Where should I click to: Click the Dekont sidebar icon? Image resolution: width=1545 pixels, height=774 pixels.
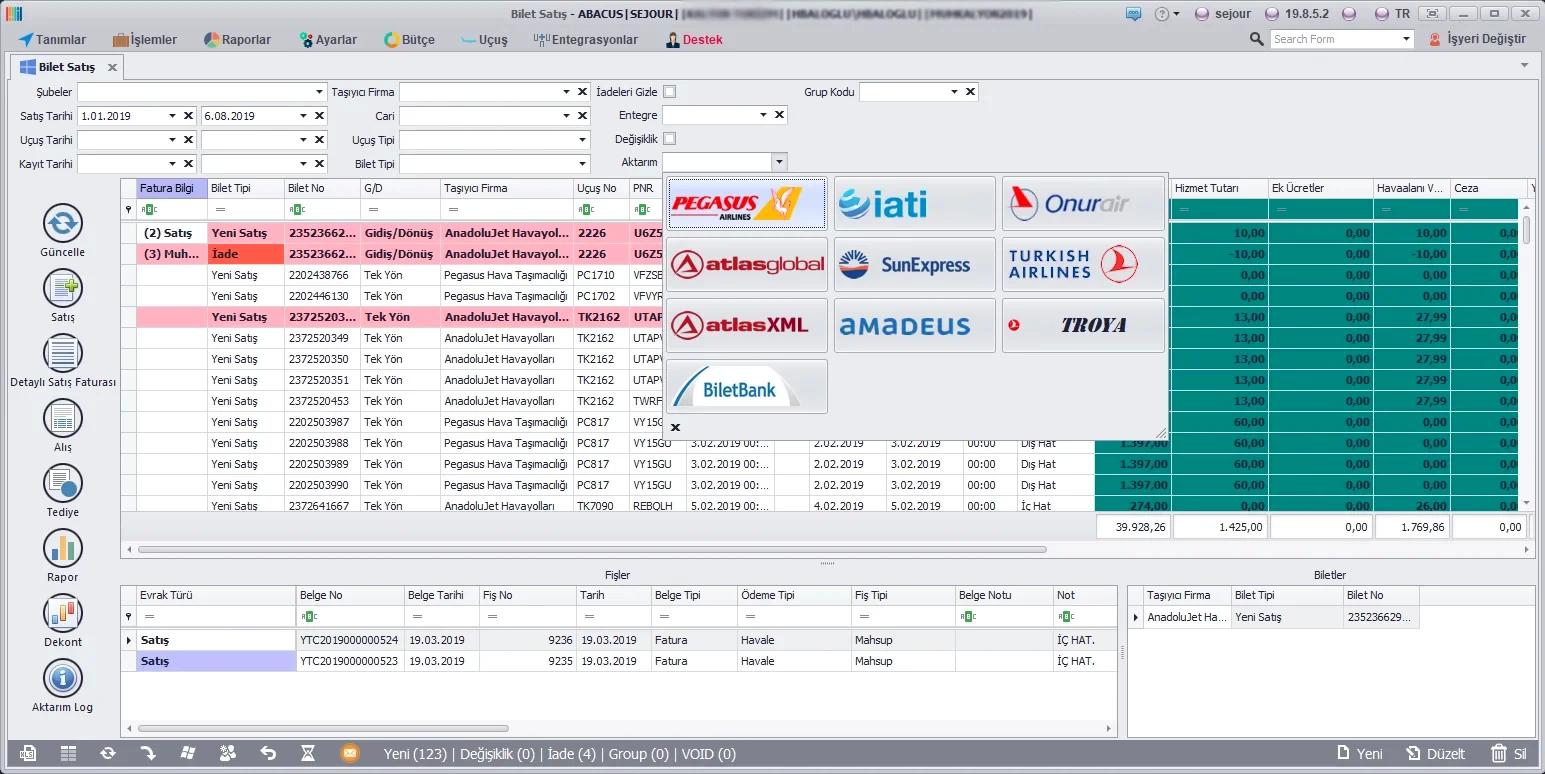pyautogui.click(x=62, y=613)
